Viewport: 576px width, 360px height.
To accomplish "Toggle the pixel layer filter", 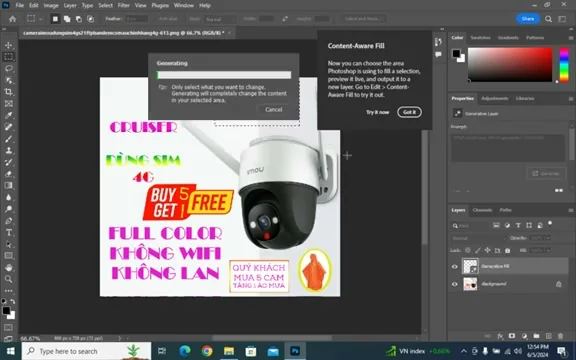I will pos(496,225).
